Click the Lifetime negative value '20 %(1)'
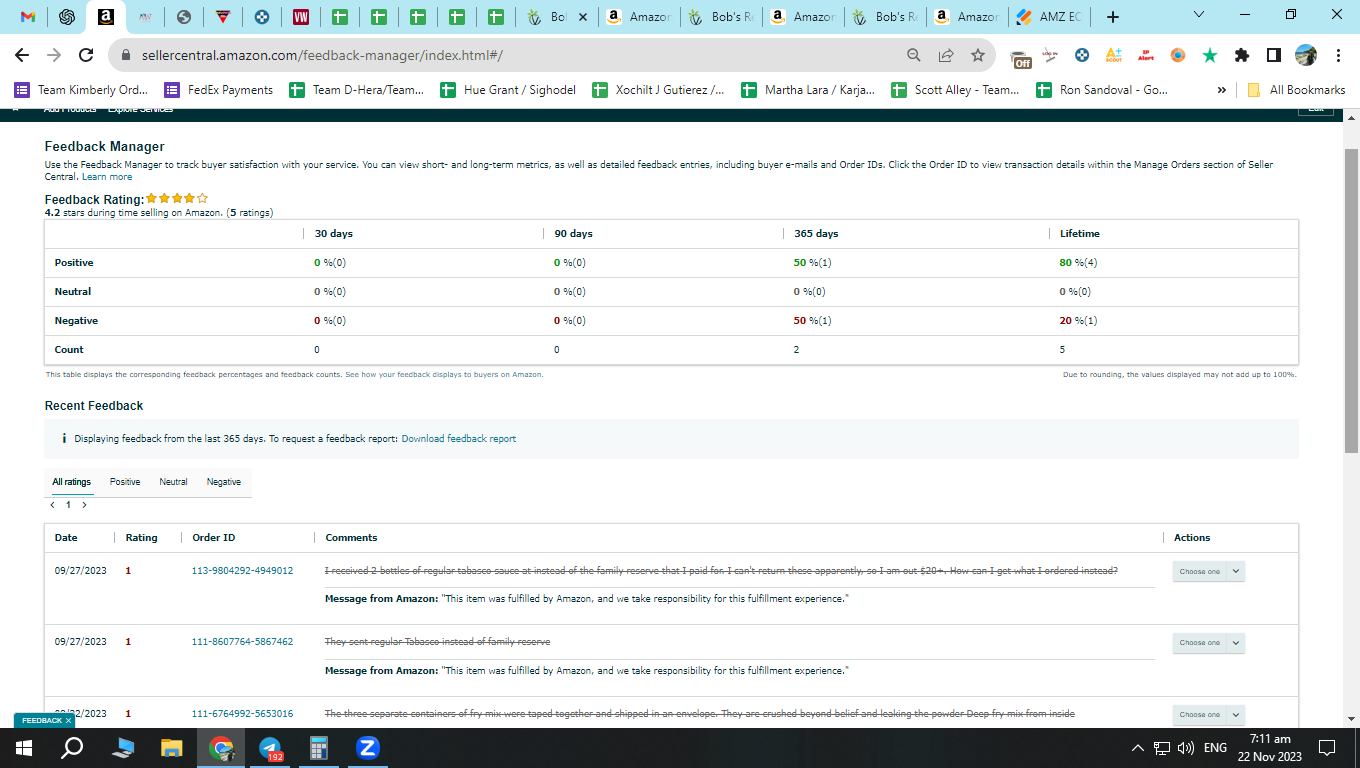The height and width of the screenshot is (768, 1360). coord(1078,321)
